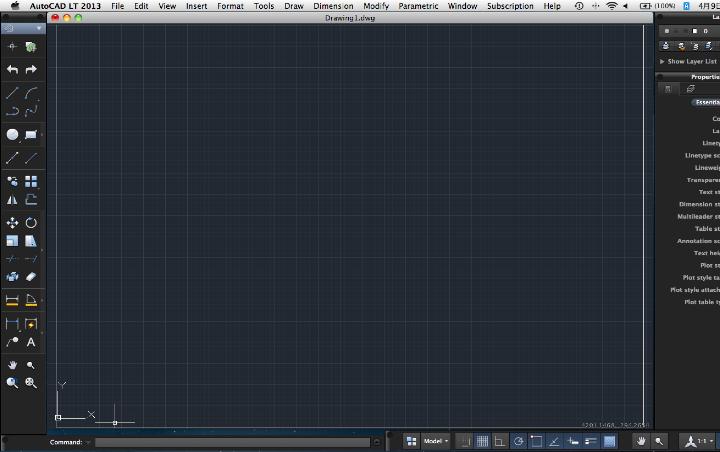The height and width of the screenshot is (452, 720).
Task: Select the Scale tool
Action: click(12, 241)
